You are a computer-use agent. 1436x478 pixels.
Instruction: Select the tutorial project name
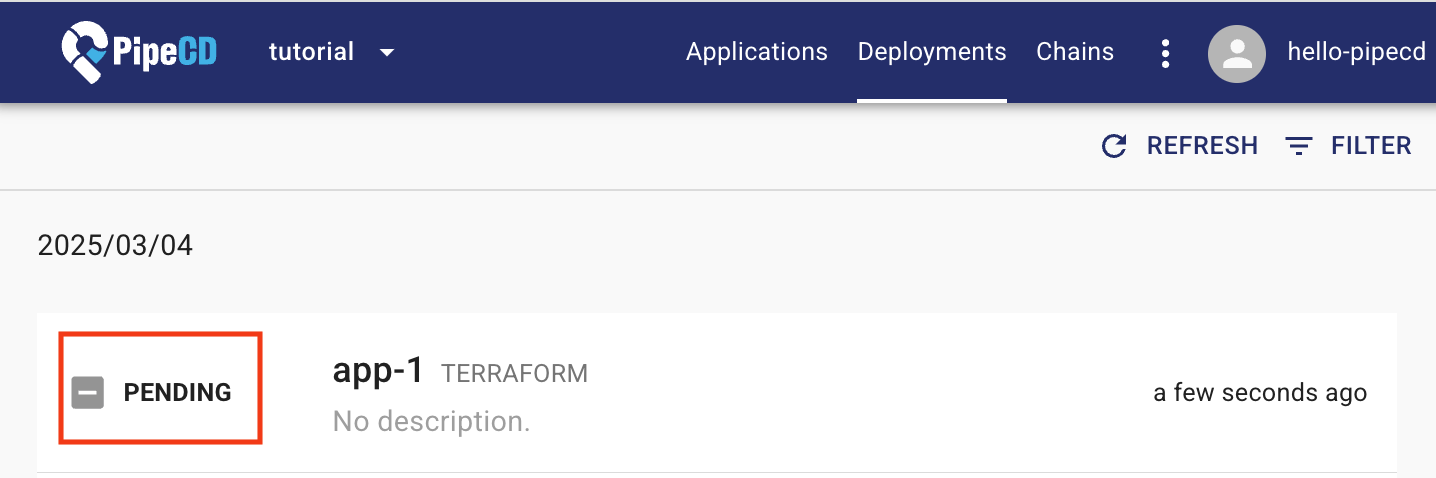(311, 52)
